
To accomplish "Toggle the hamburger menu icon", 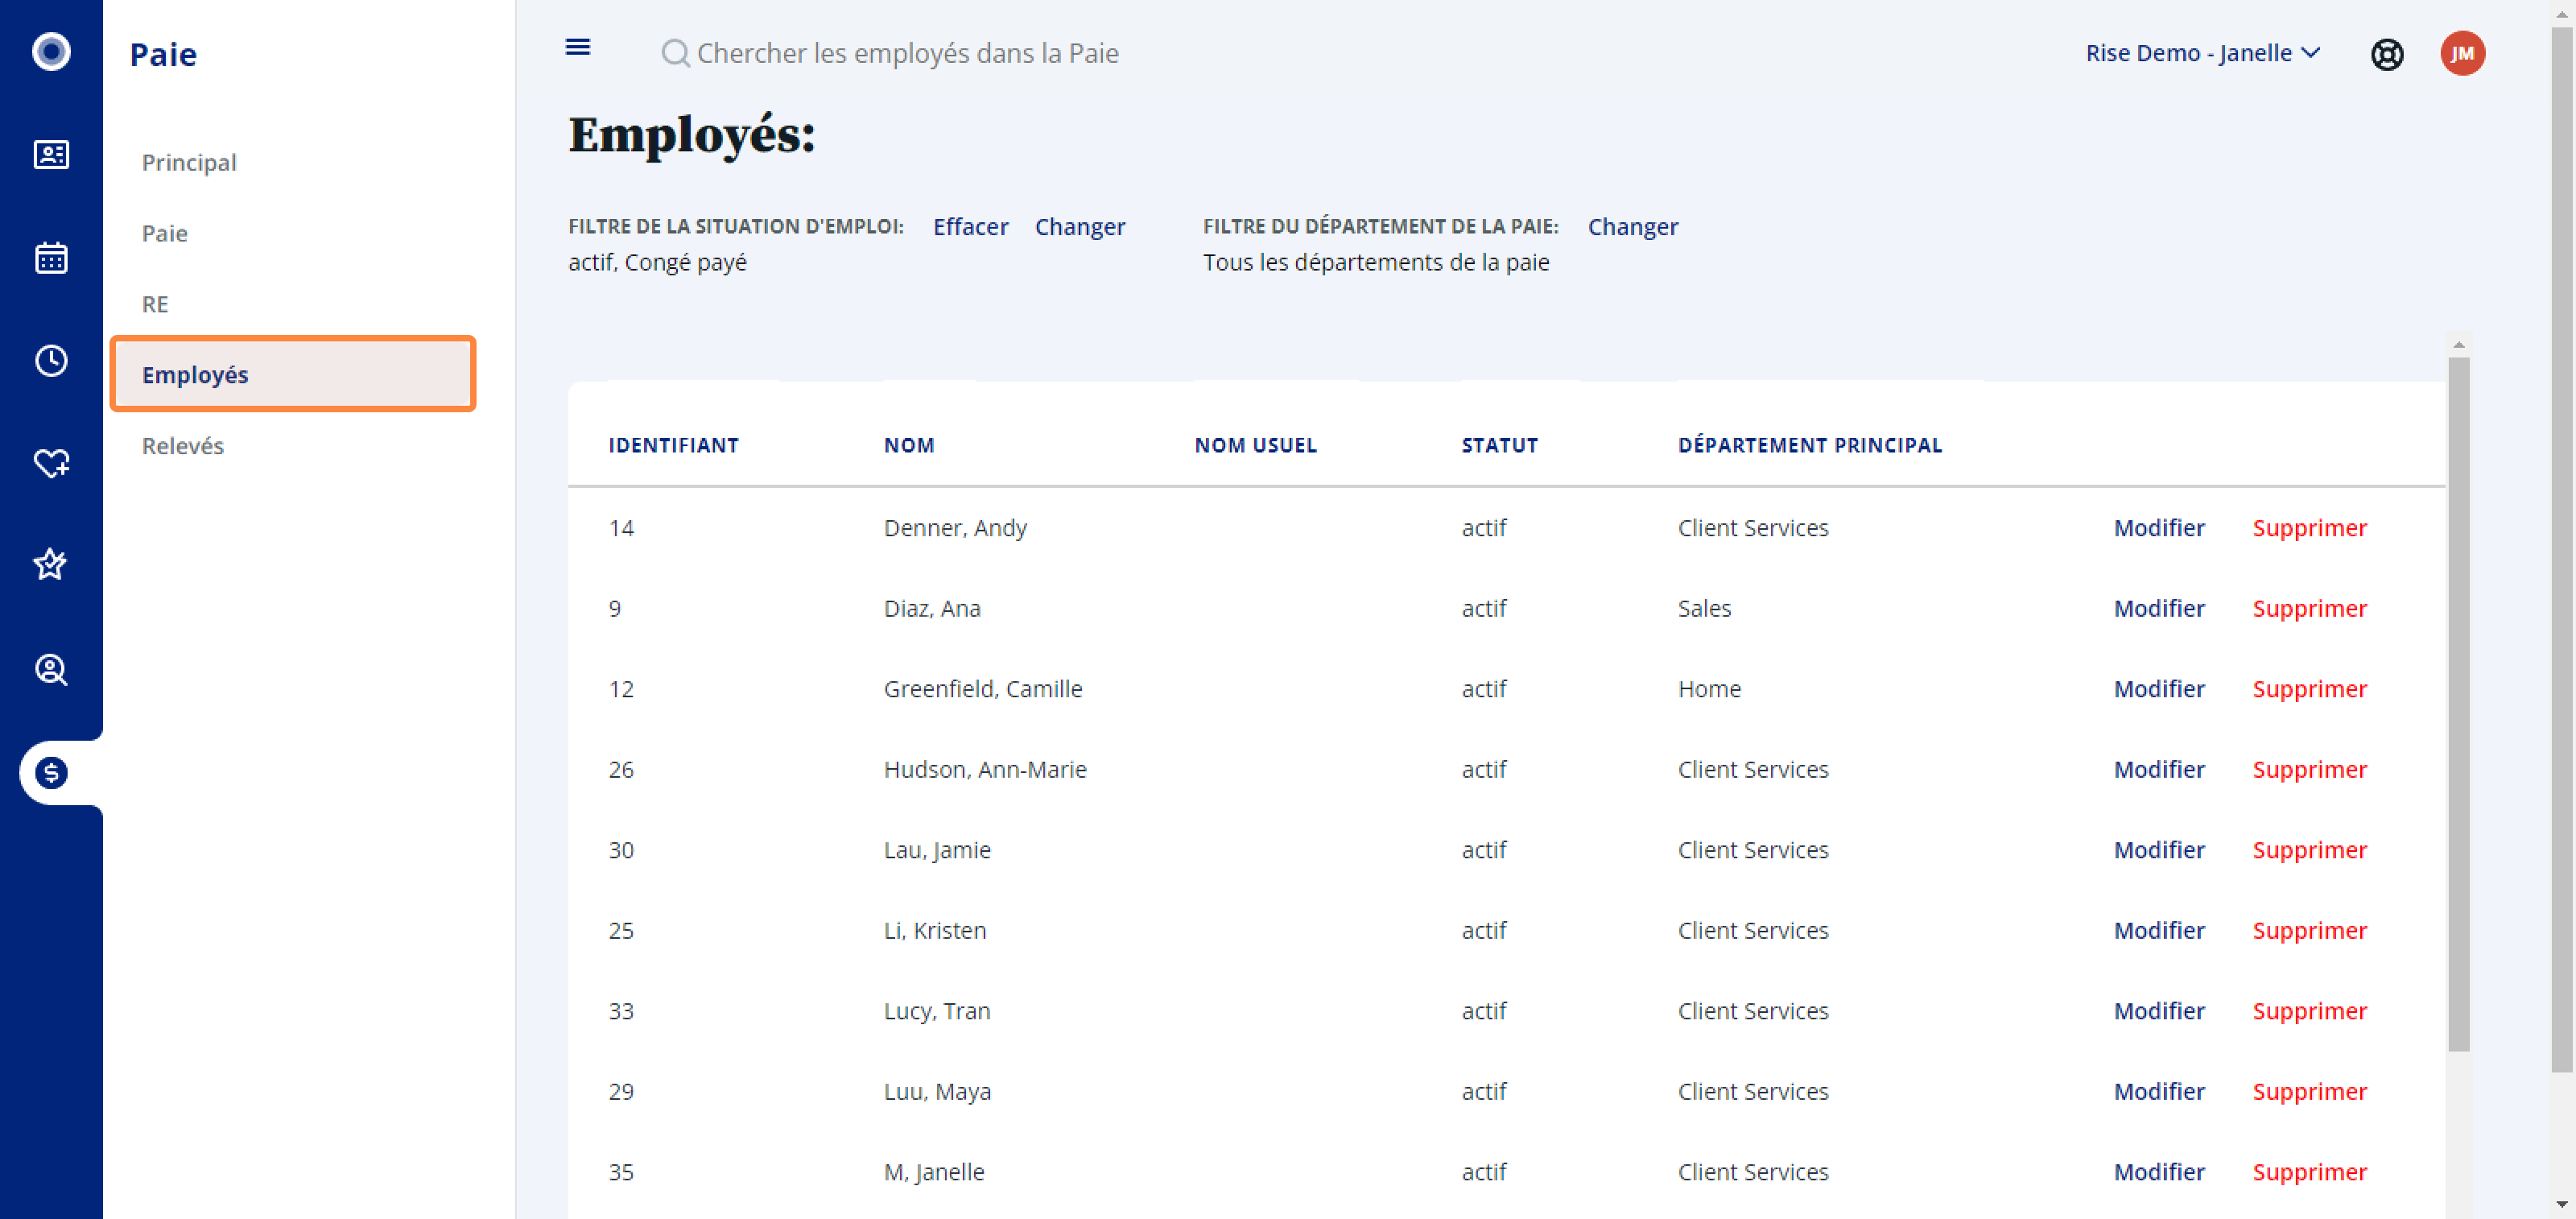I will pyautogui.click(x=578, y=47).
